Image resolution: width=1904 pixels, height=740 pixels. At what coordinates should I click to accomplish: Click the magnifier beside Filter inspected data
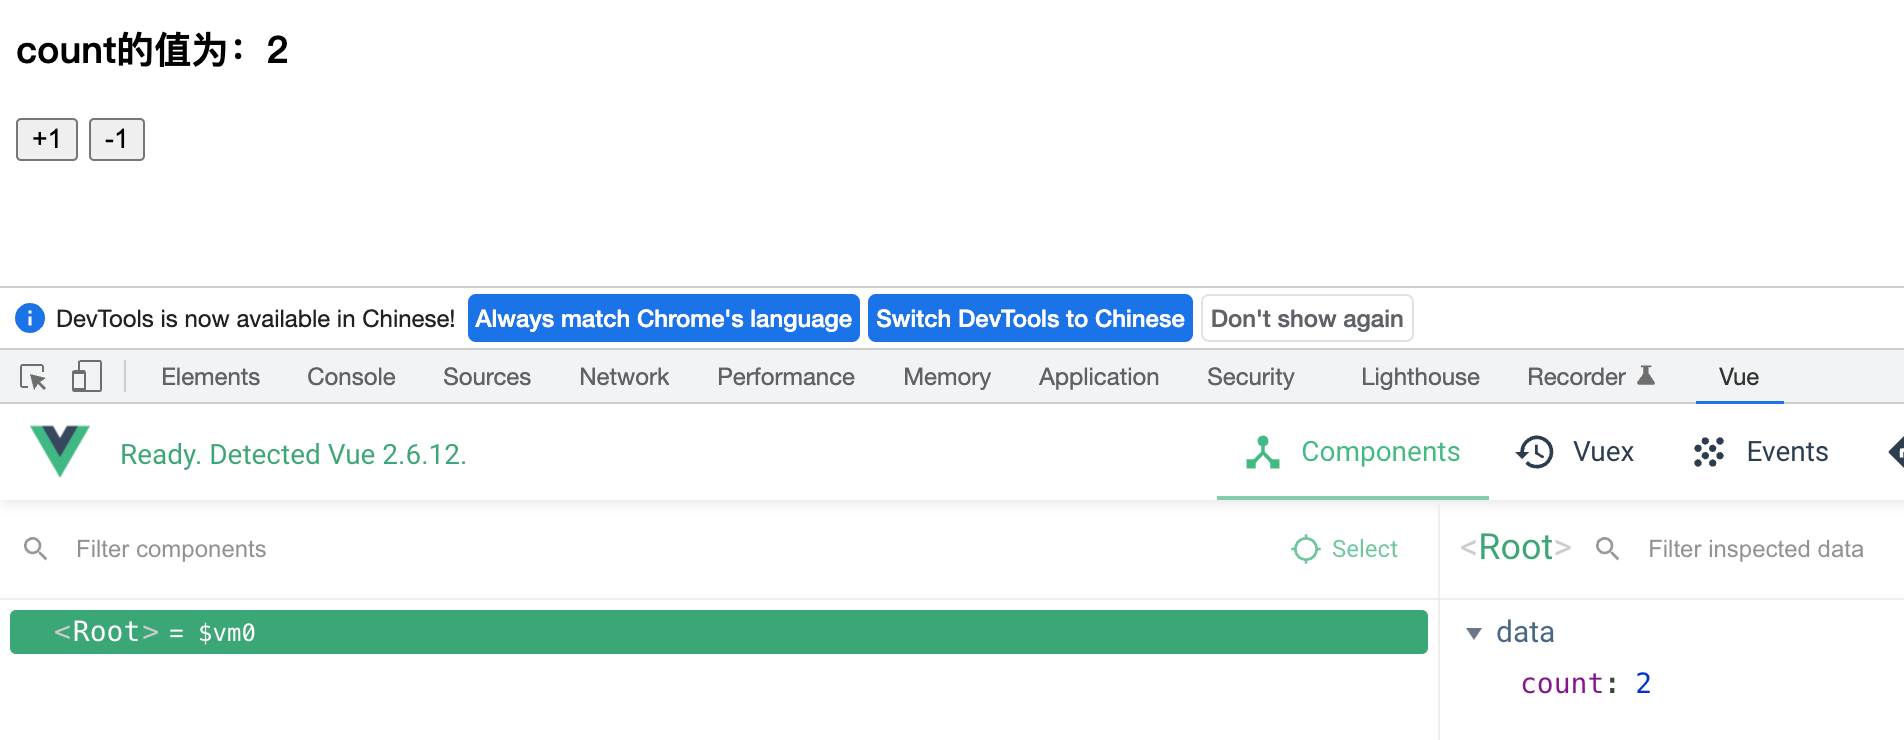1607,549
